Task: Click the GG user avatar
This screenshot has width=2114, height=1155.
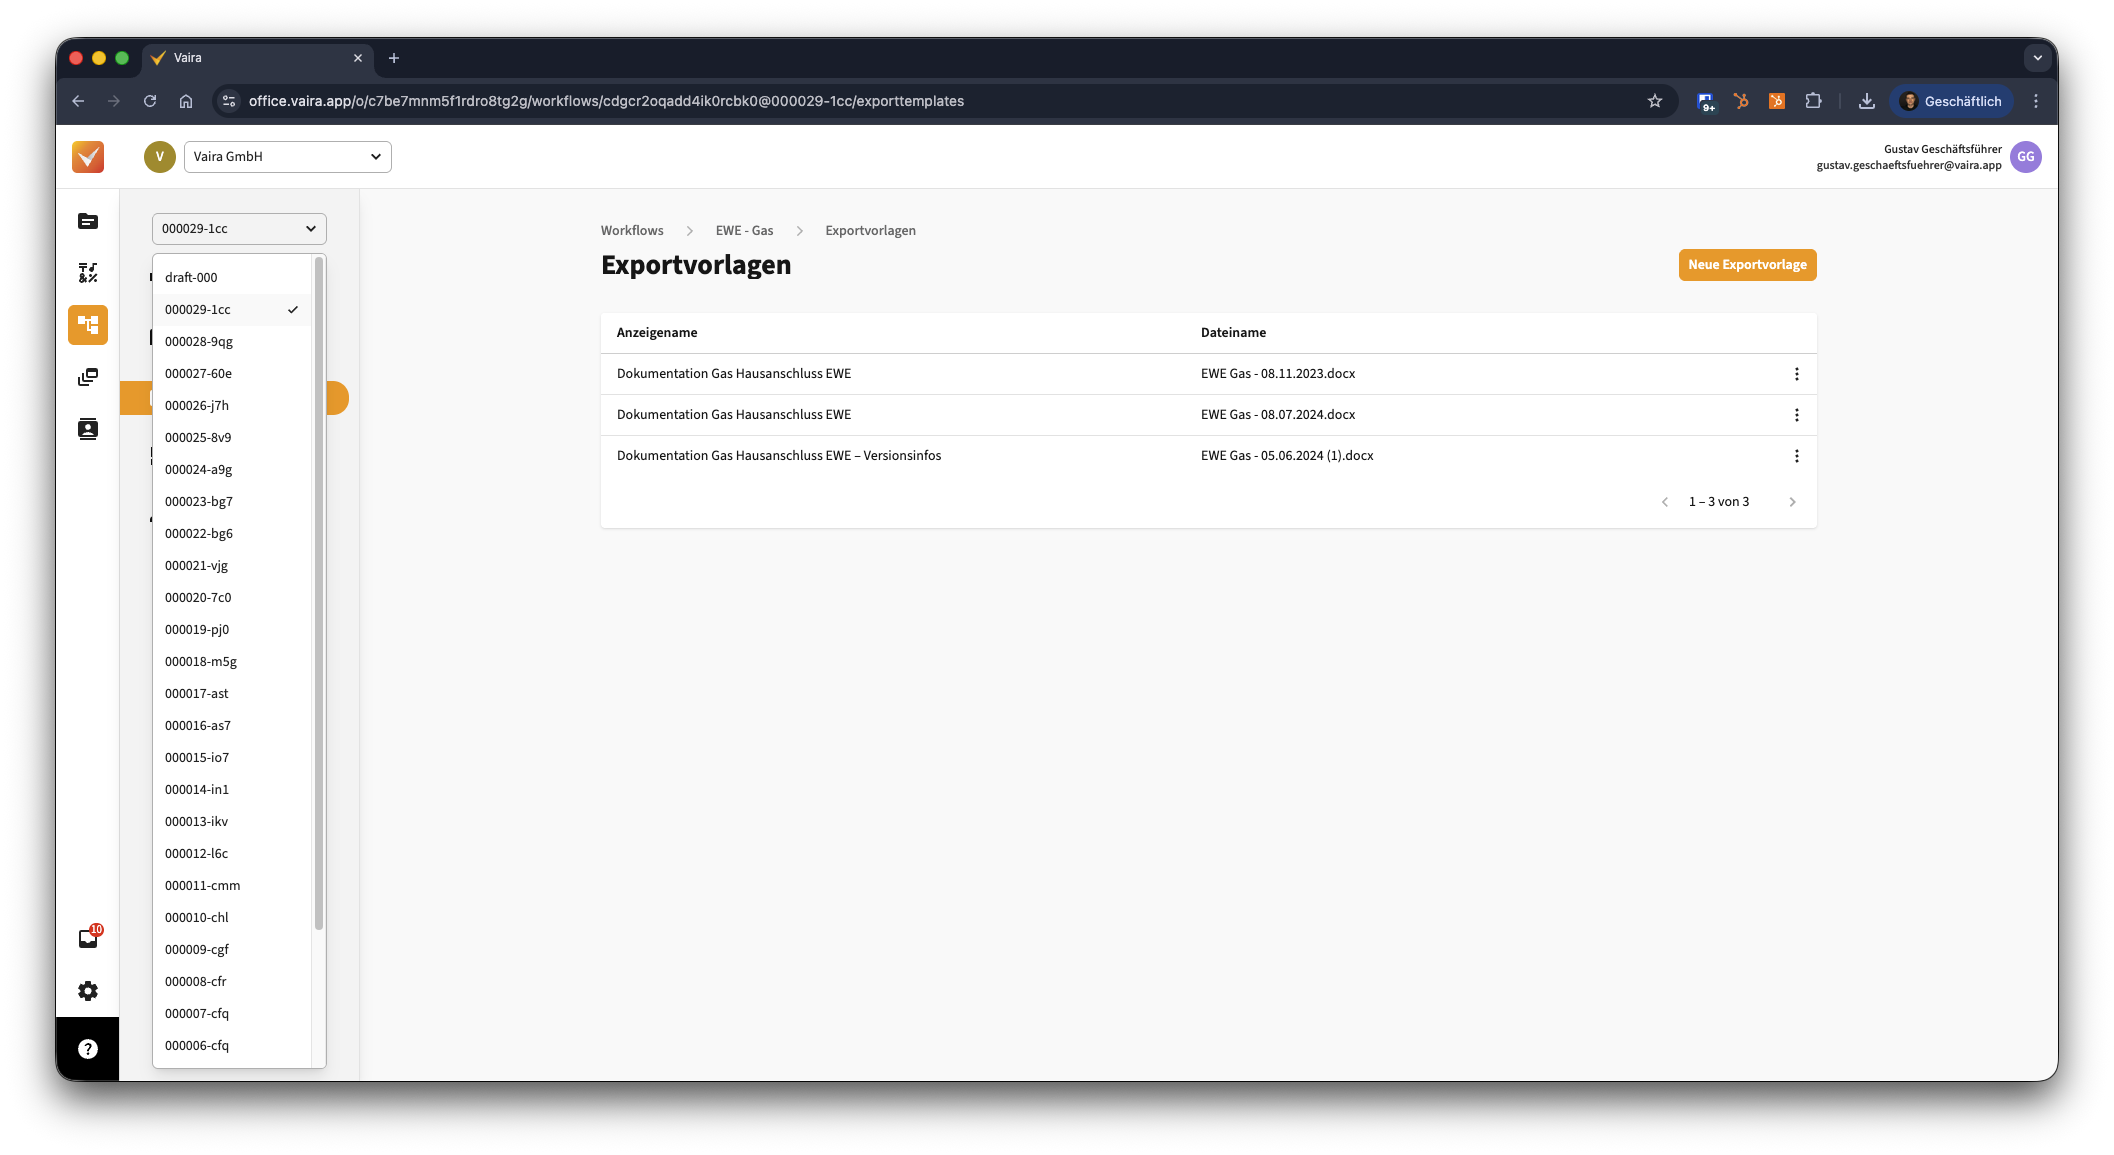Action: [x=2025, y=157]
